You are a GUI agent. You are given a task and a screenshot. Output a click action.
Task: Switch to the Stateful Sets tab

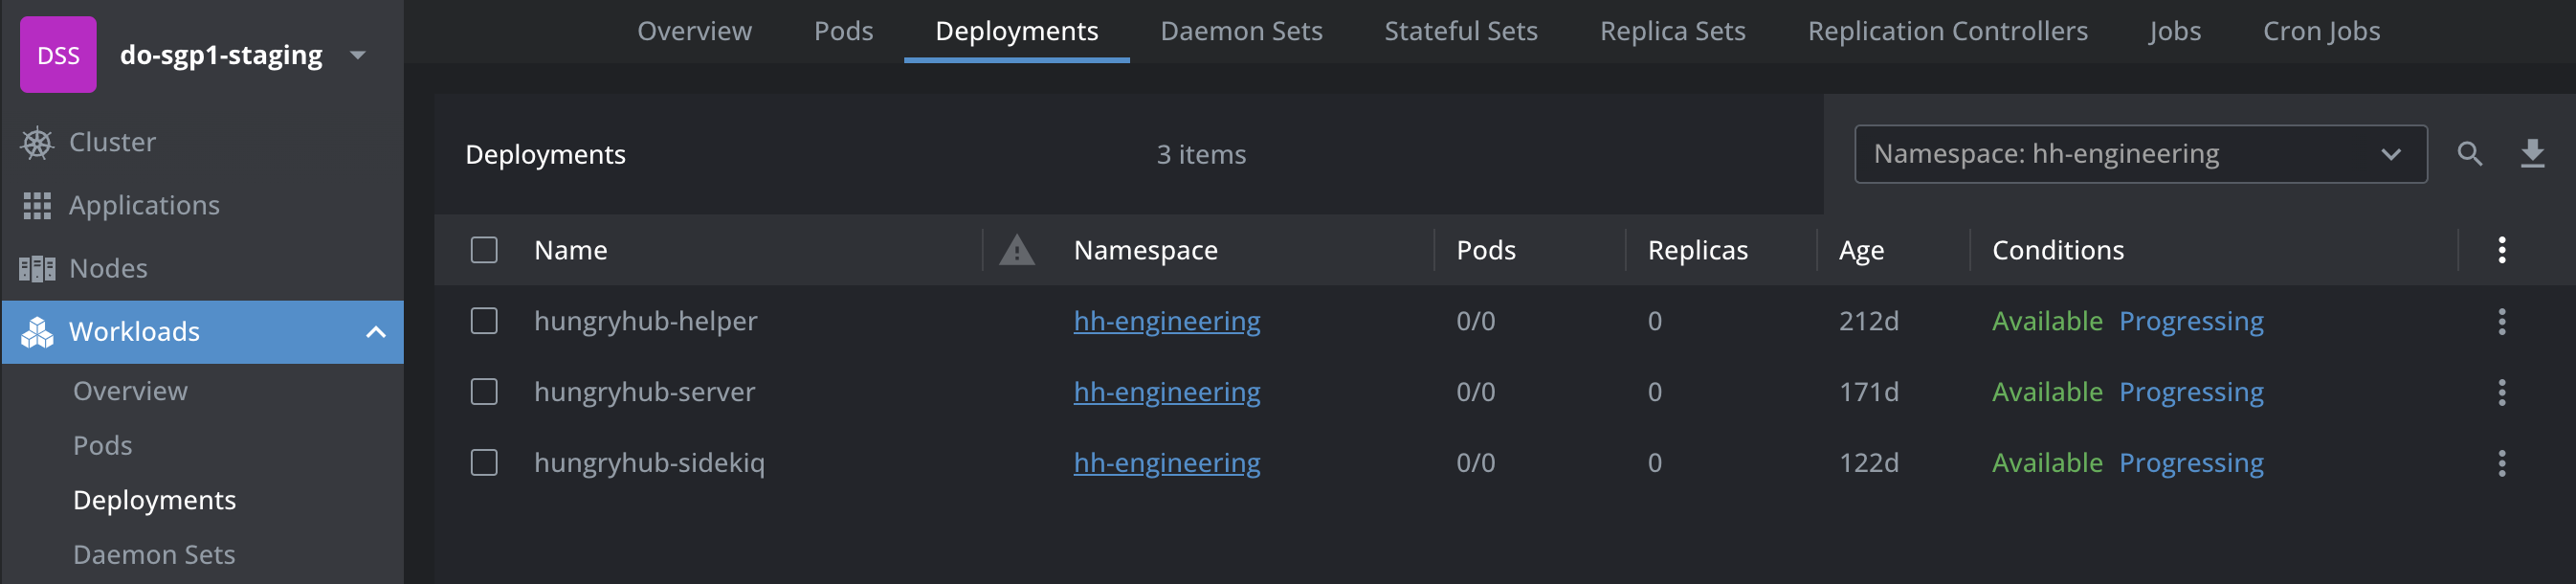click(x=1460, y=31)
